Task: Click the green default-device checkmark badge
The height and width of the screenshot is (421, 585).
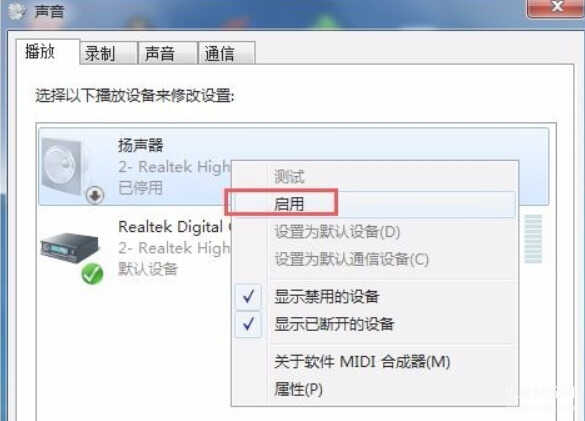Action: coord(92,274)
